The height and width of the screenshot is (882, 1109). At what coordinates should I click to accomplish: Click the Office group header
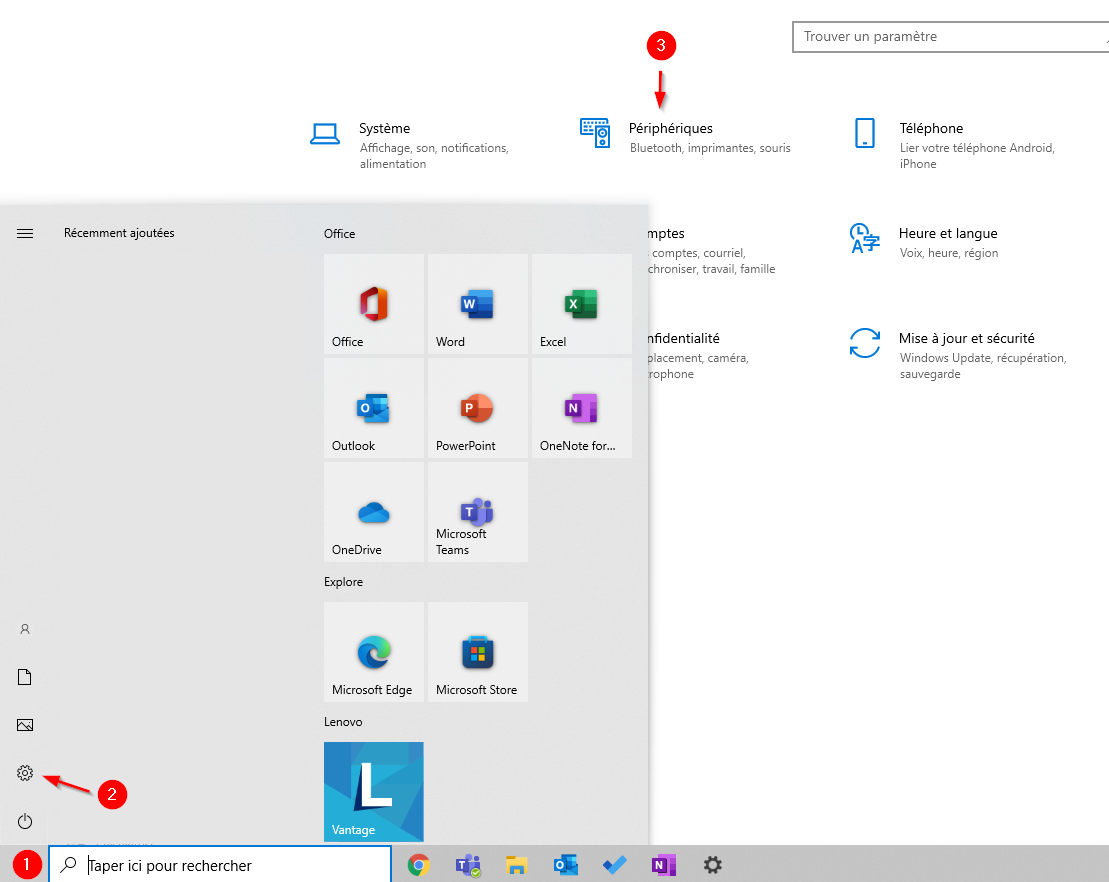pos(339,233)
